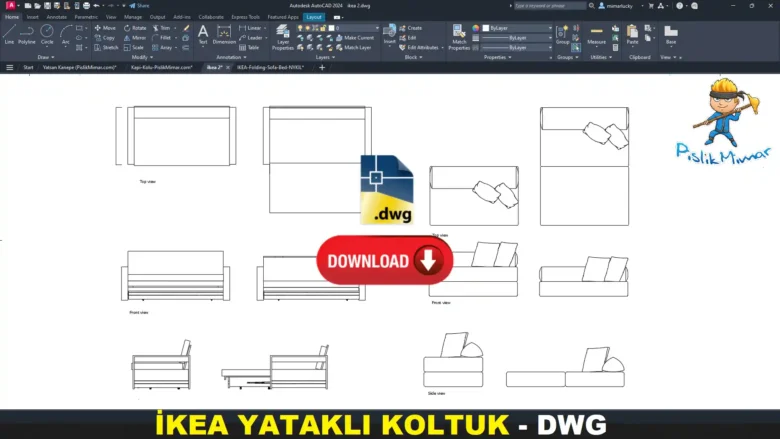Expand the Properties panel
Image resolution: width=780 pixels, height=439 pixels.
coord(497,57)
